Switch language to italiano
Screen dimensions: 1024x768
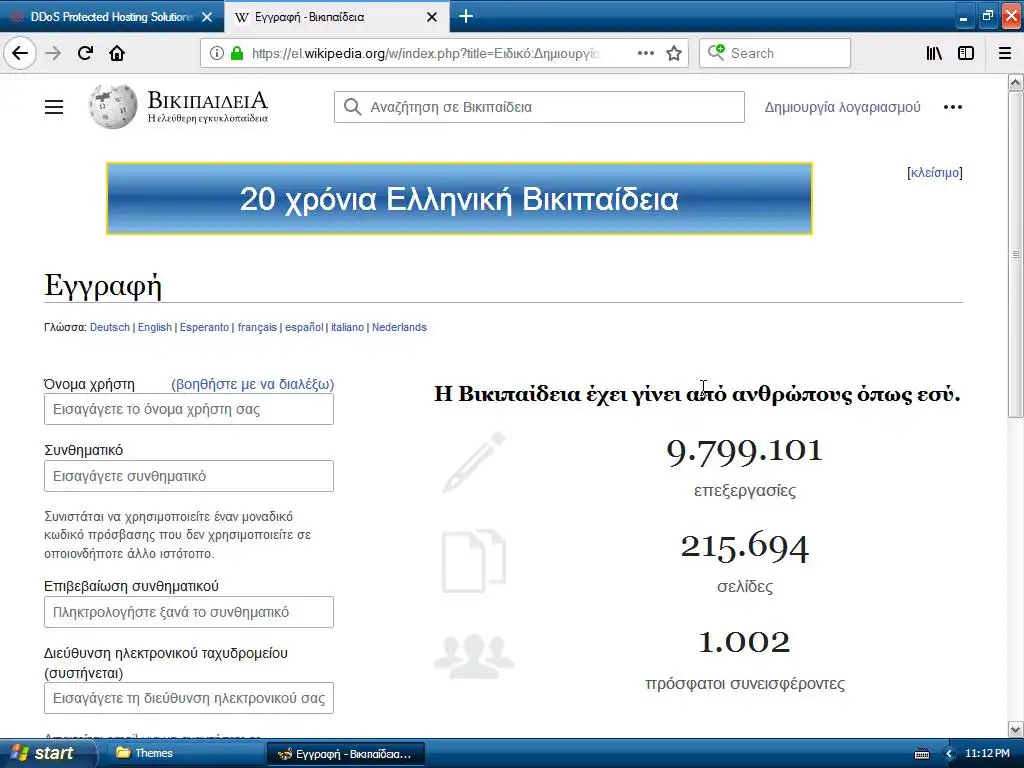347,327
